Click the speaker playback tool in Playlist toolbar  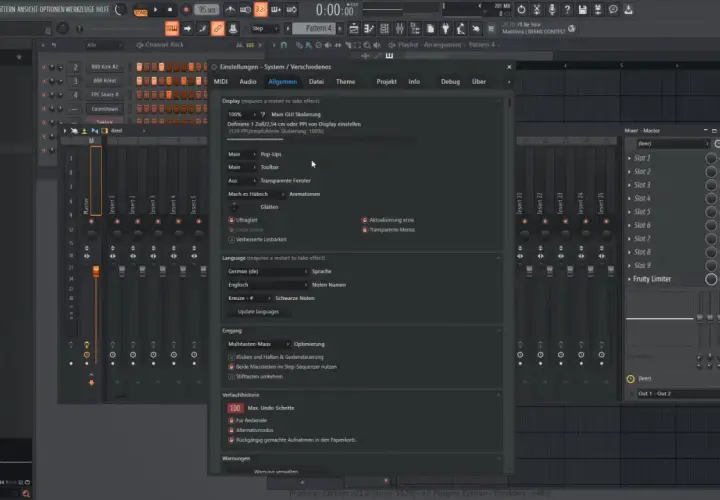click(377, 45)
